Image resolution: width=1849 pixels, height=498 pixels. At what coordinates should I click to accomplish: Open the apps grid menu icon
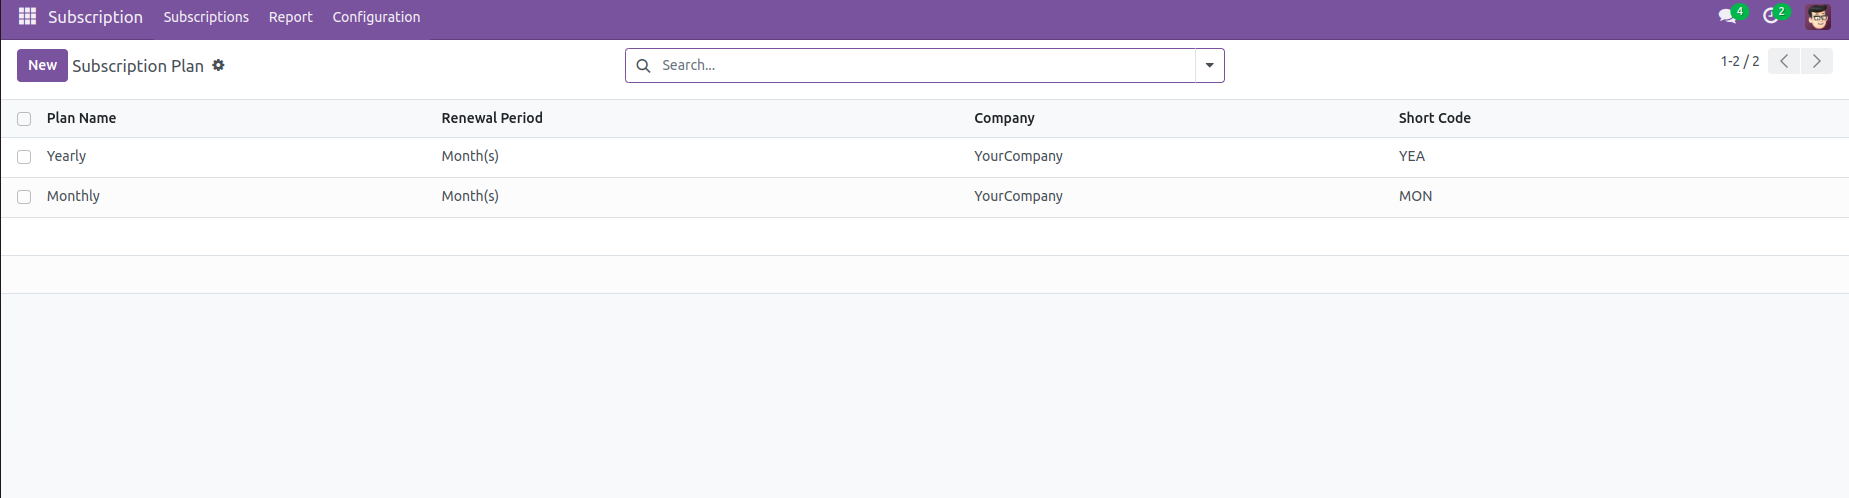(27, 17)
